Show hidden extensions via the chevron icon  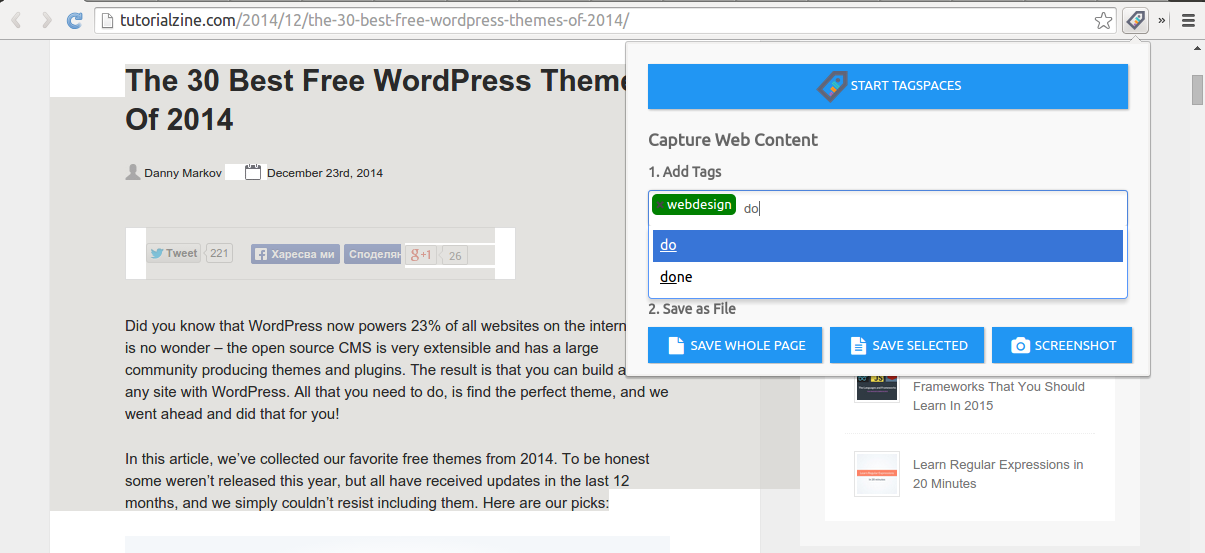(1162, 20)
